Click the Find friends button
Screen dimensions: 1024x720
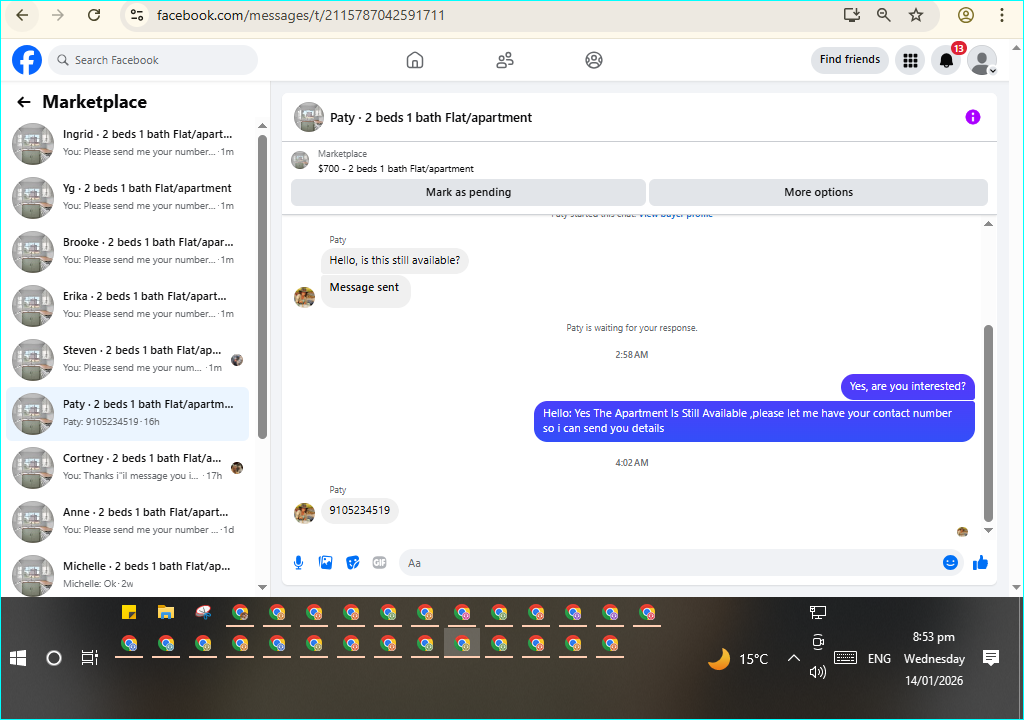click(x=850, y=59)
